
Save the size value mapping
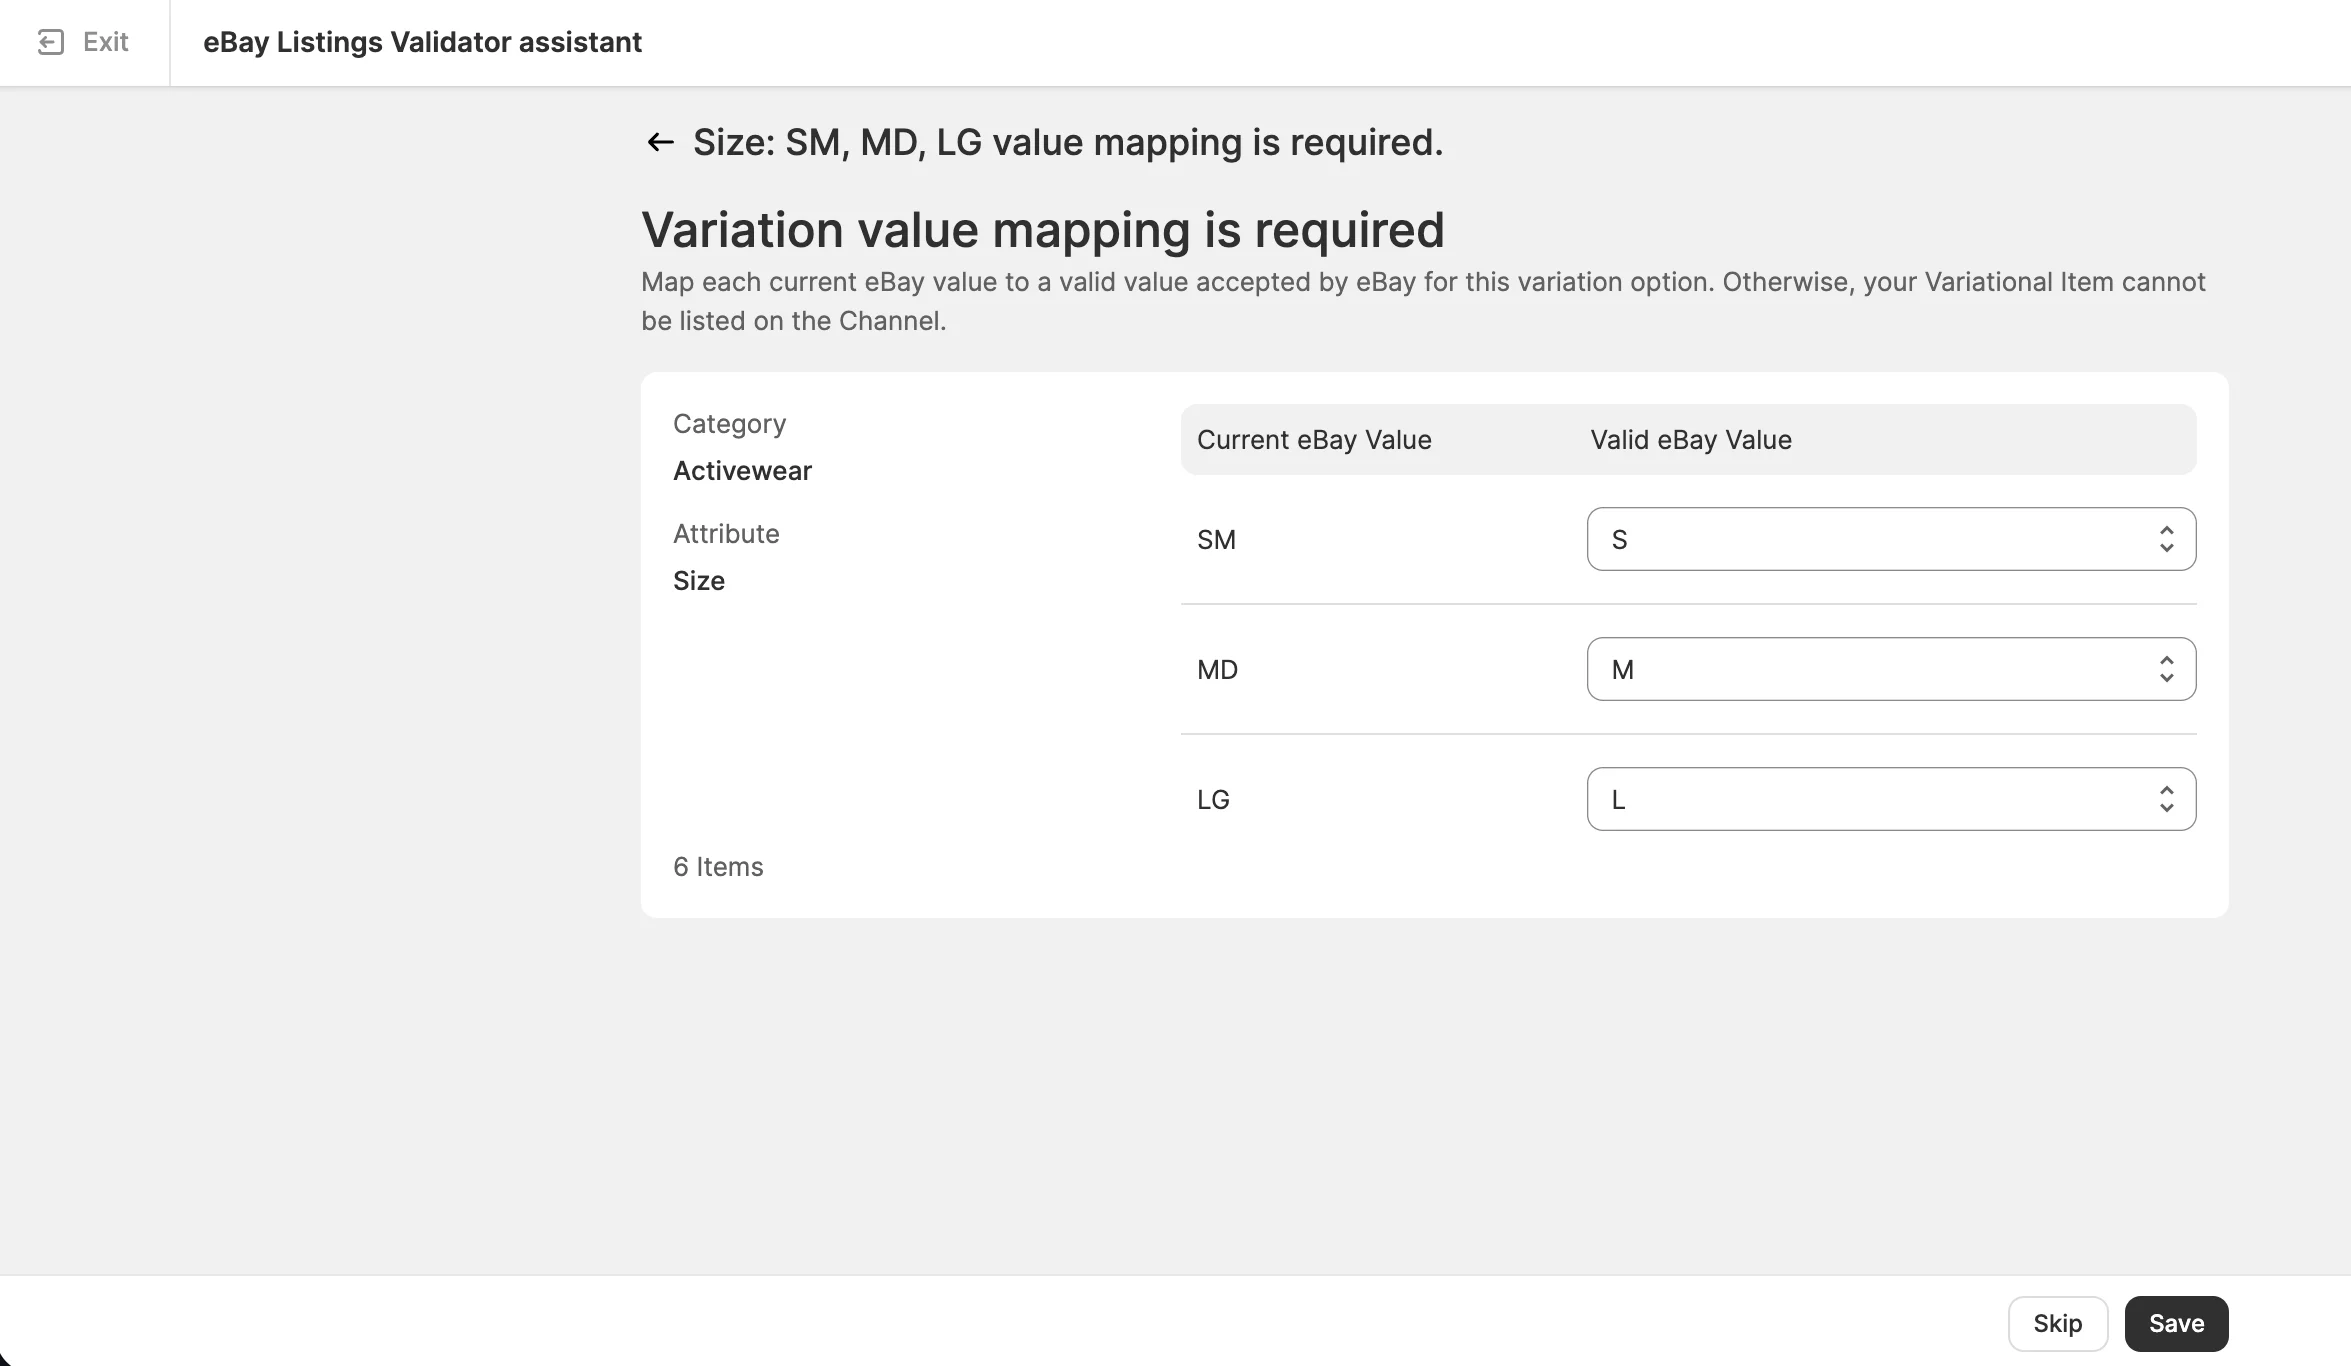point(2176,1323)
